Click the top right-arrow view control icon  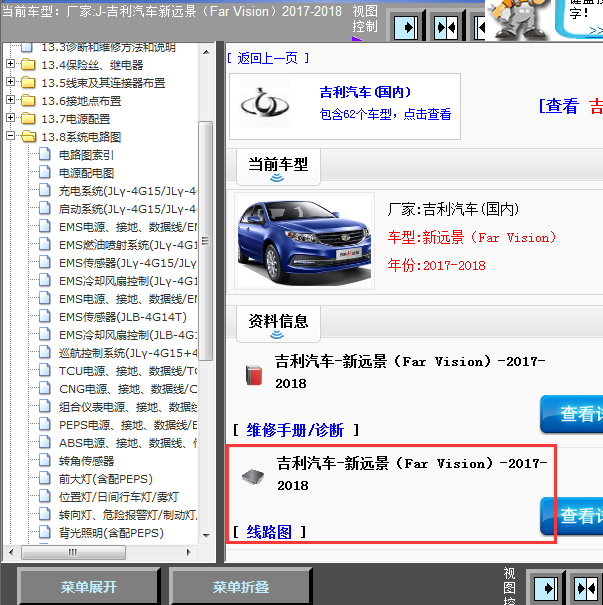[406, 27]
